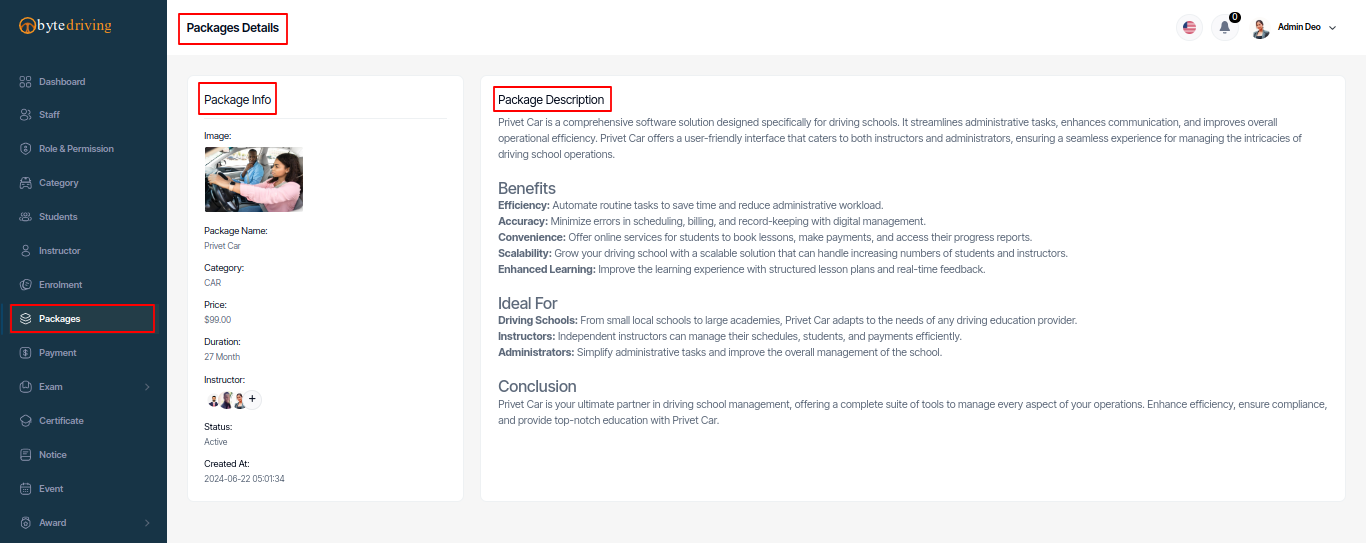
Task: Expand the Award submenu chevron
Action: click(147, 523)
